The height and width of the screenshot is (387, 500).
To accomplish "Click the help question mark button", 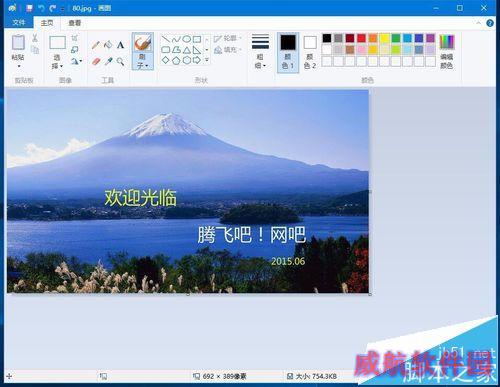I will 490,23.
